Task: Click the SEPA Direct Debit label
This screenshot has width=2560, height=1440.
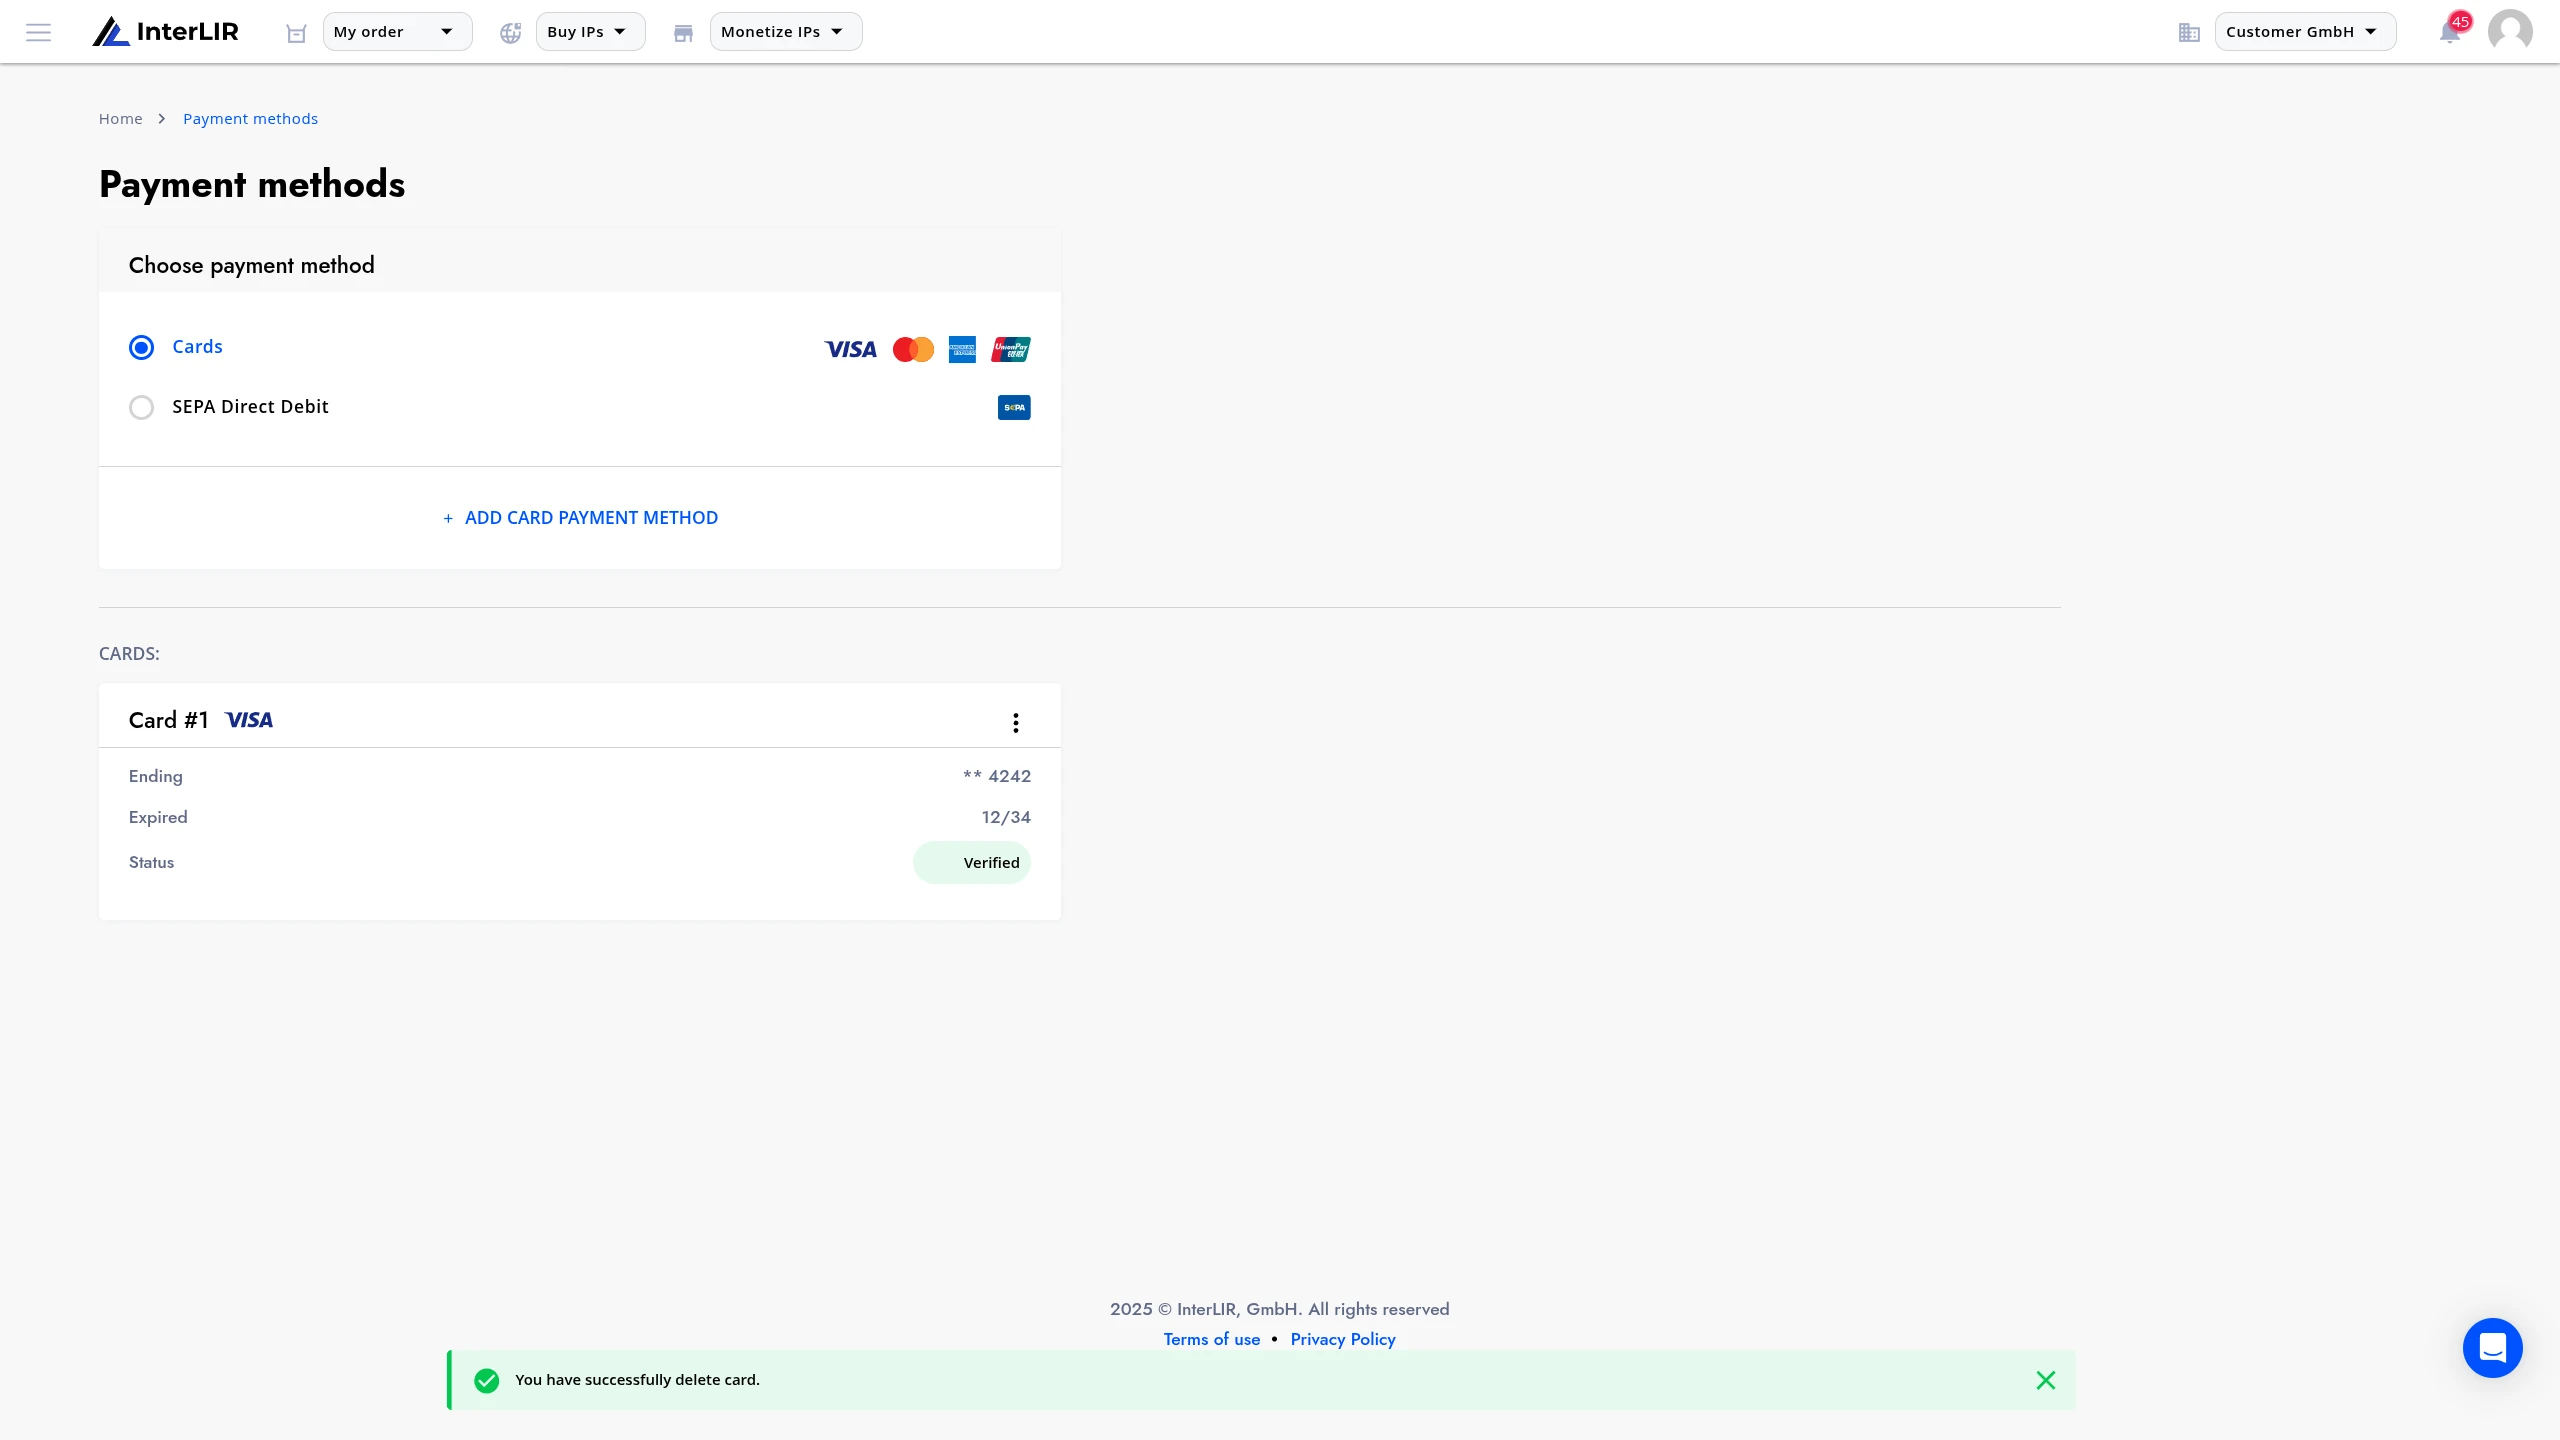Action: coord(250,407)
